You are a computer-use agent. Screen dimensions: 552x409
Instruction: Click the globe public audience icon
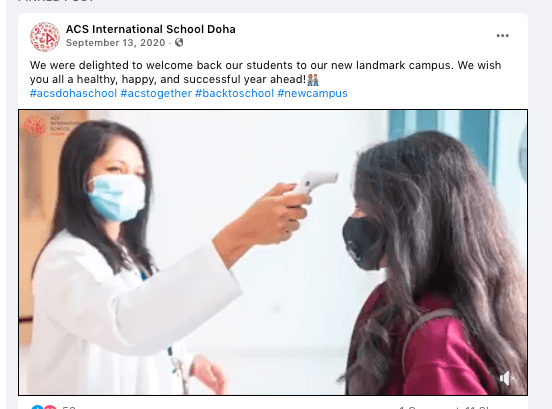179,43
